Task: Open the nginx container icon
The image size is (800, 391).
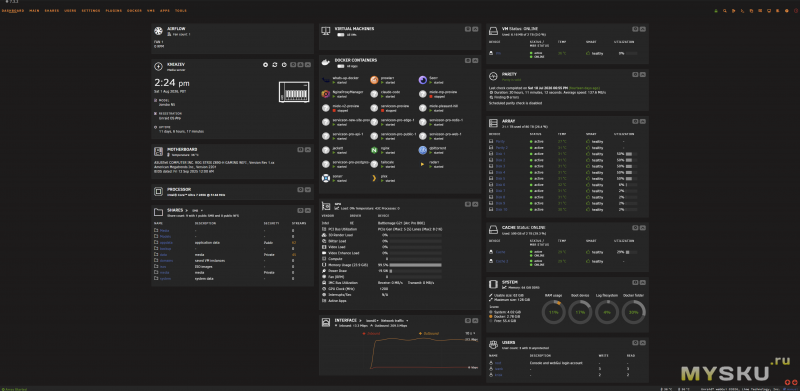Action: (x=374, y=150)
